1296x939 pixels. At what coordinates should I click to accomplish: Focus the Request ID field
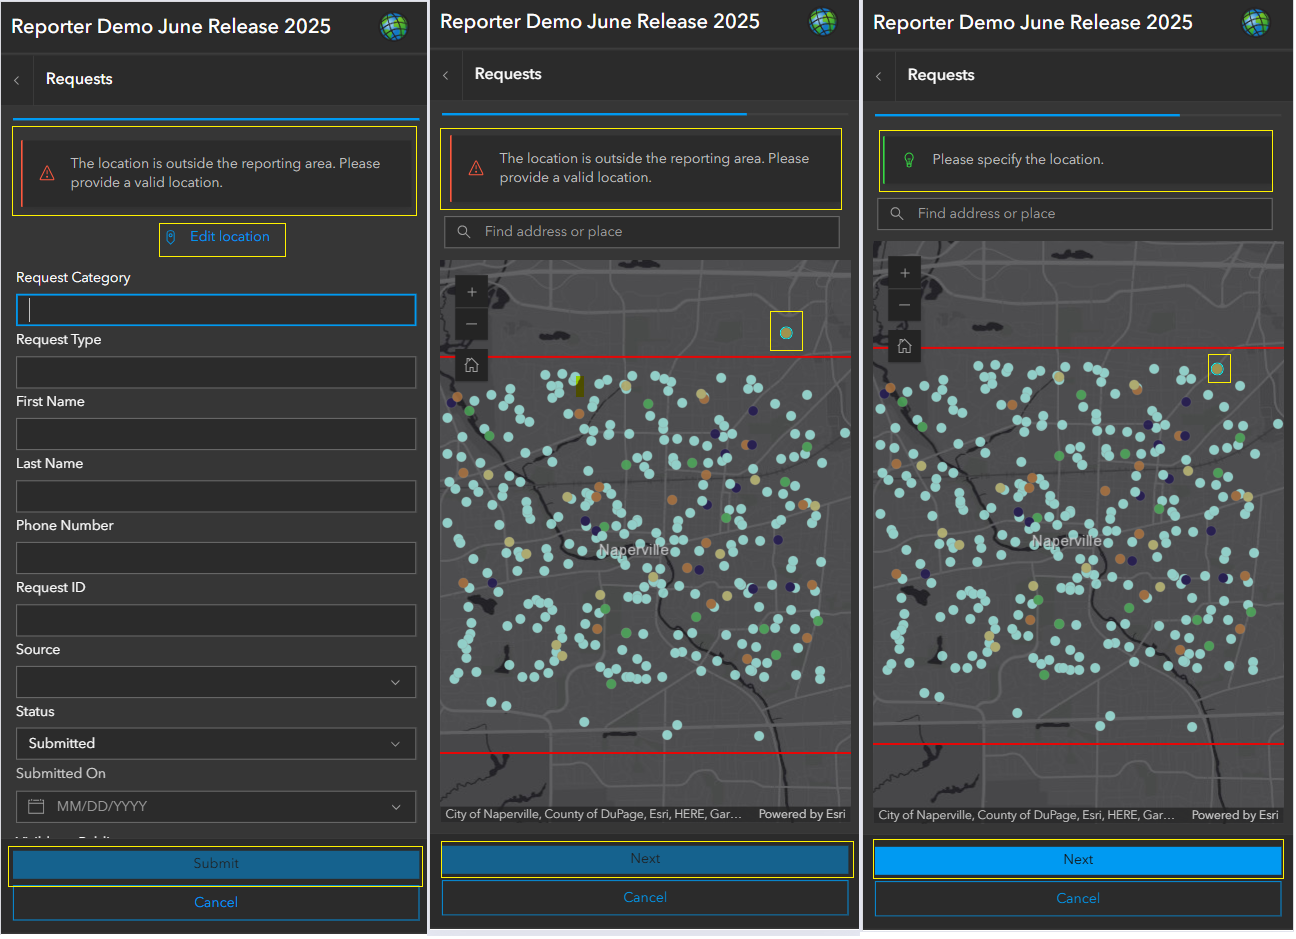[x=216, y=620]
